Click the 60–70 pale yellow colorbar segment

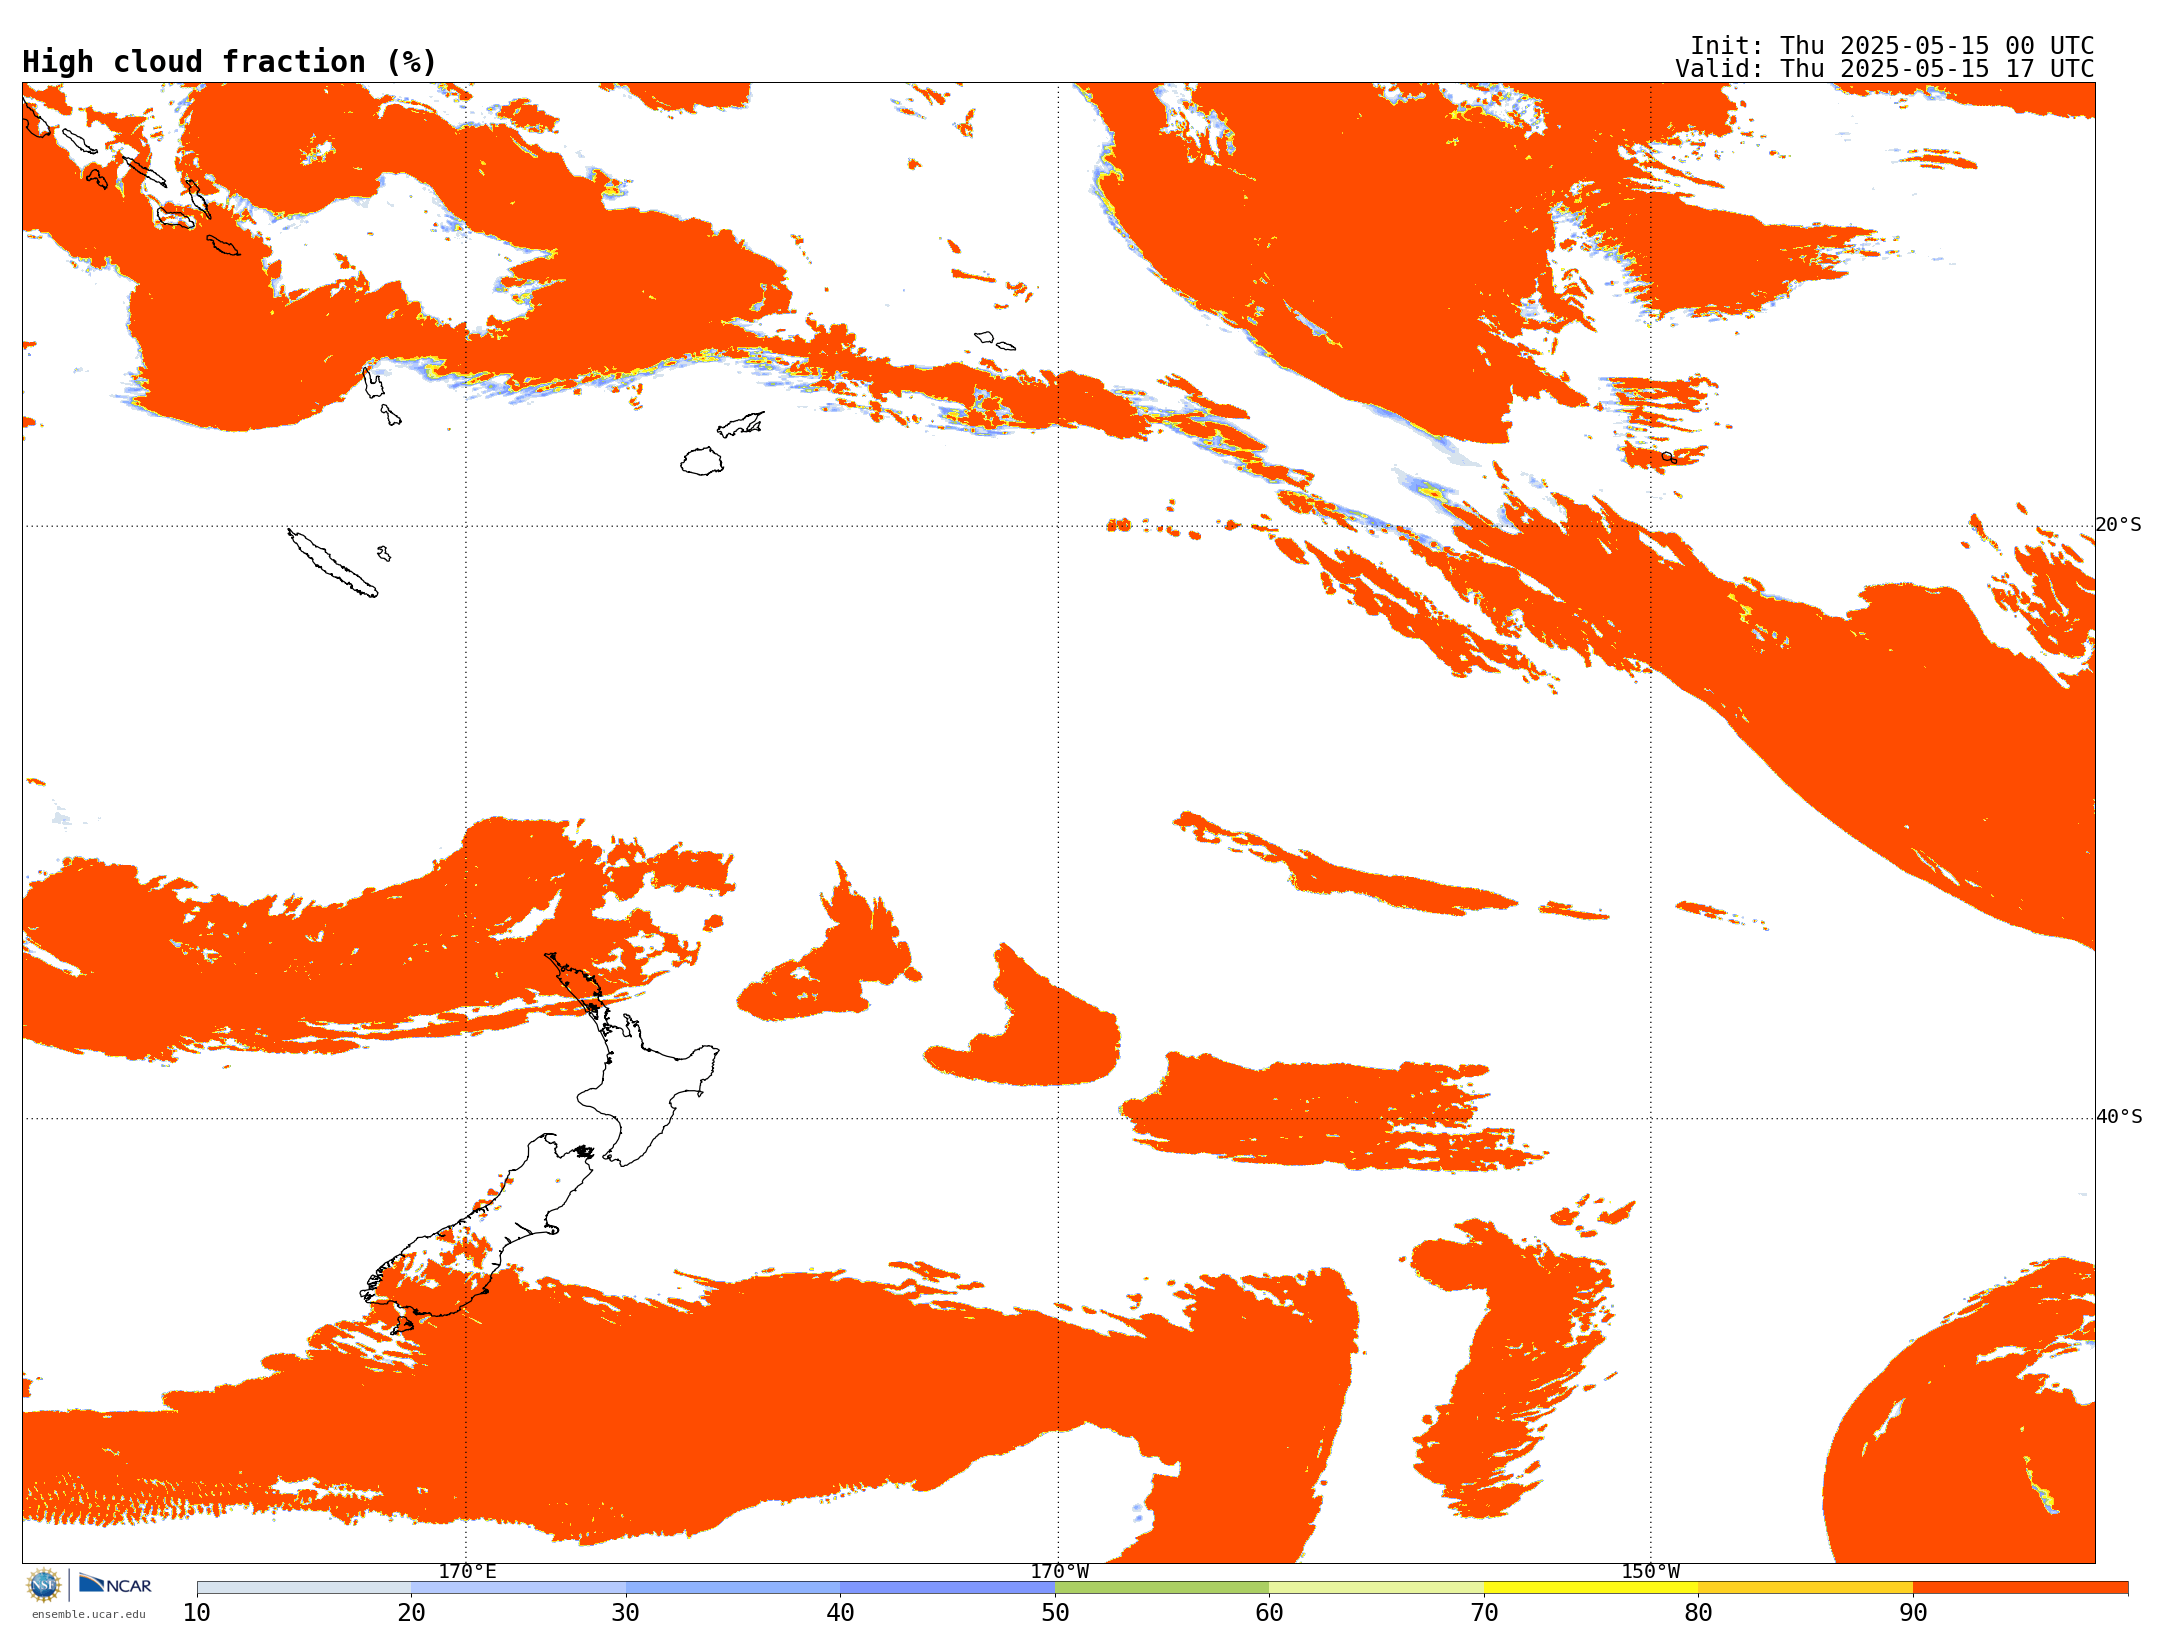click(x=1376, y=1588)
